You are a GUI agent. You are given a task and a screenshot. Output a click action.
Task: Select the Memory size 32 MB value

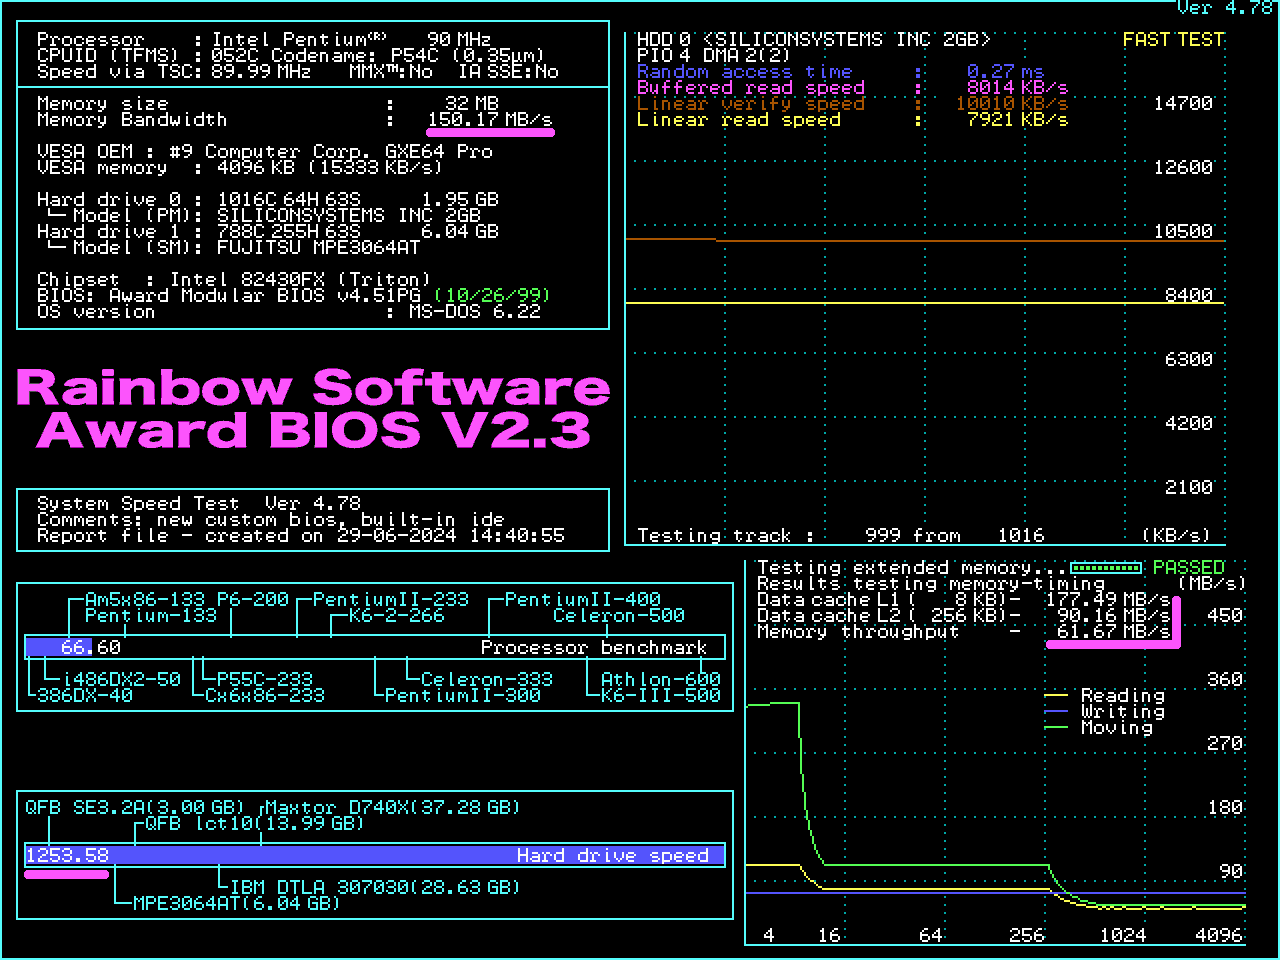coord(471,103)
